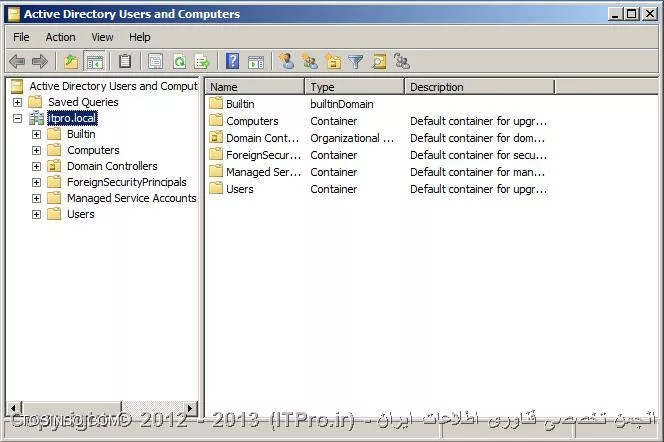Minimize the Active Directory window

616,14
